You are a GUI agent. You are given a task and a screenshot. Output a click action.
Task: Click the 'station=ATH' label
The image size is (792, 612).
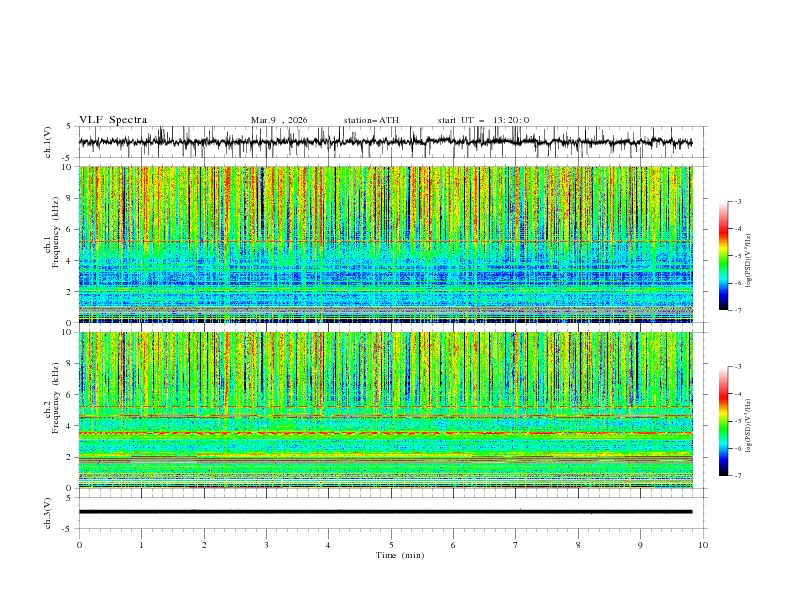point(371,120)
